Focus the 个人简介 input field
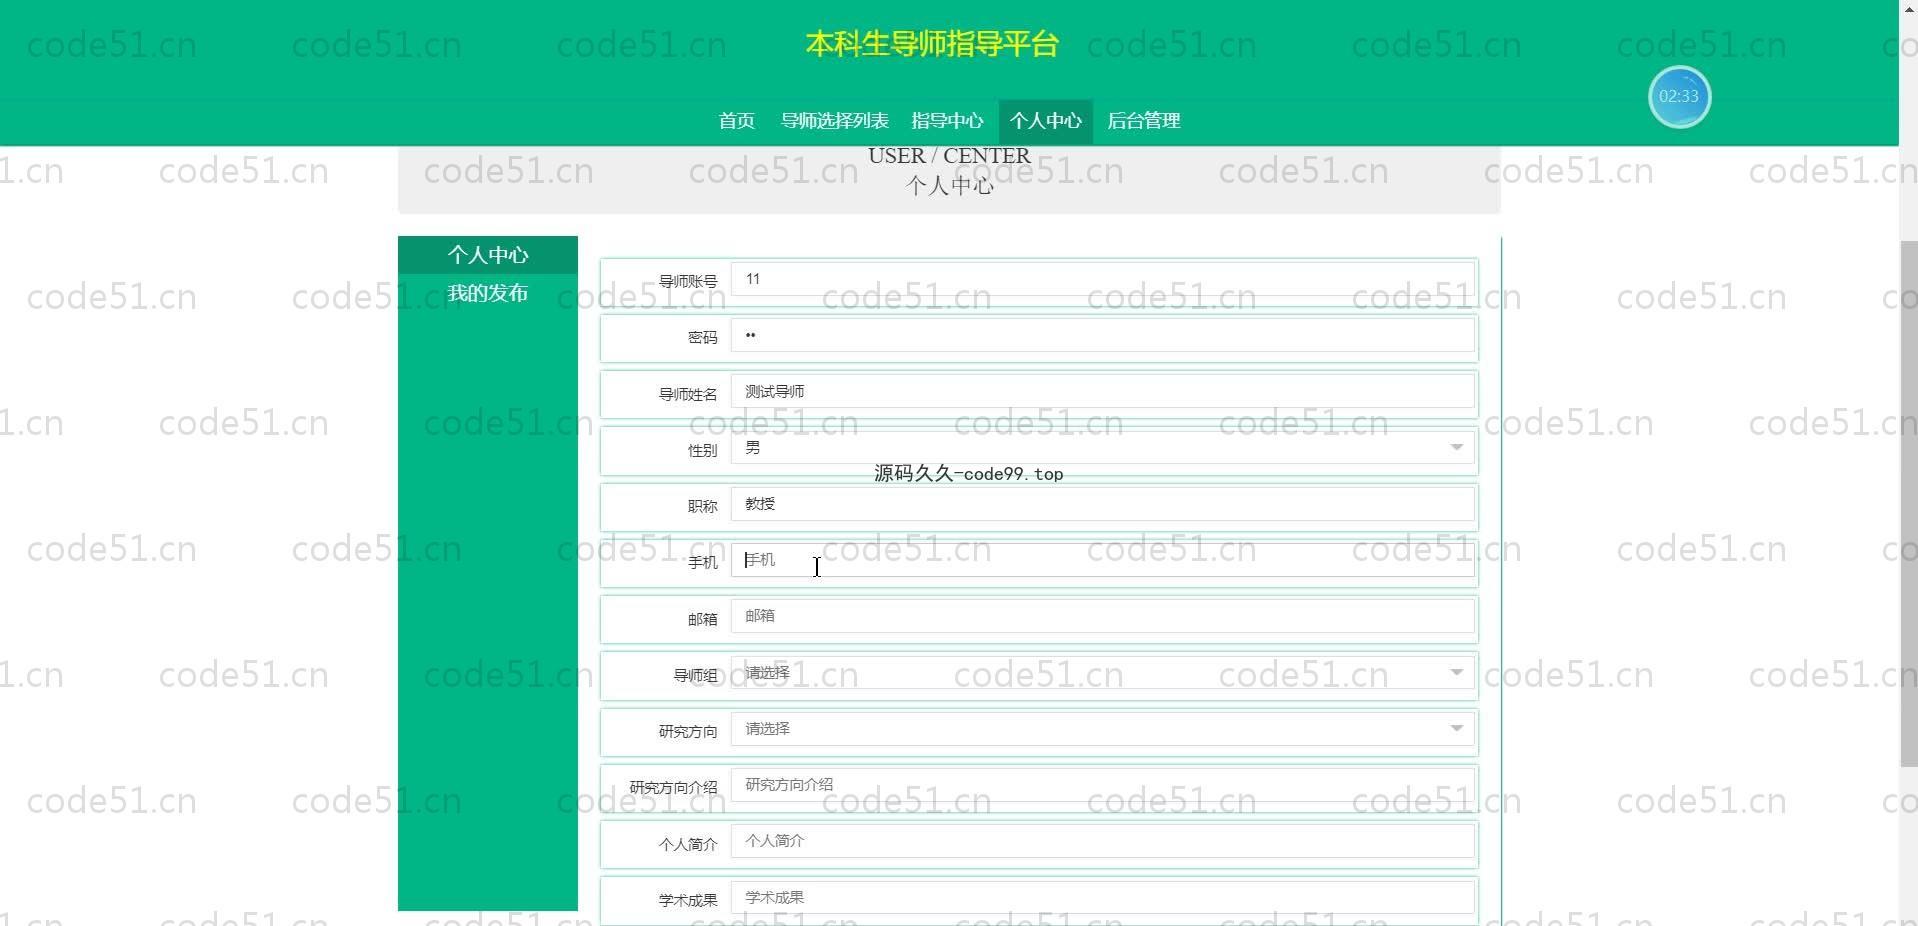1918x926 pixels. [x=1103, y=841]
